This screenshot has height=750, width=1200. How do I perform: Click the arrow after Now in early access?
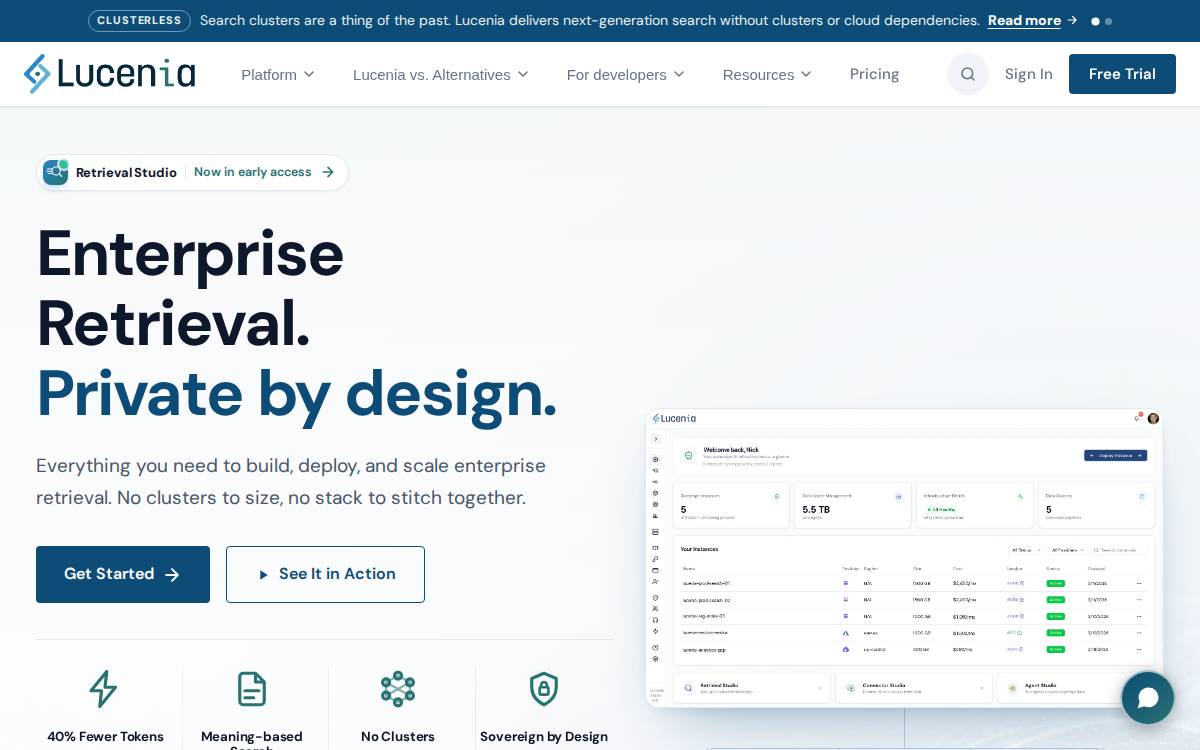[x=328, y=172]
